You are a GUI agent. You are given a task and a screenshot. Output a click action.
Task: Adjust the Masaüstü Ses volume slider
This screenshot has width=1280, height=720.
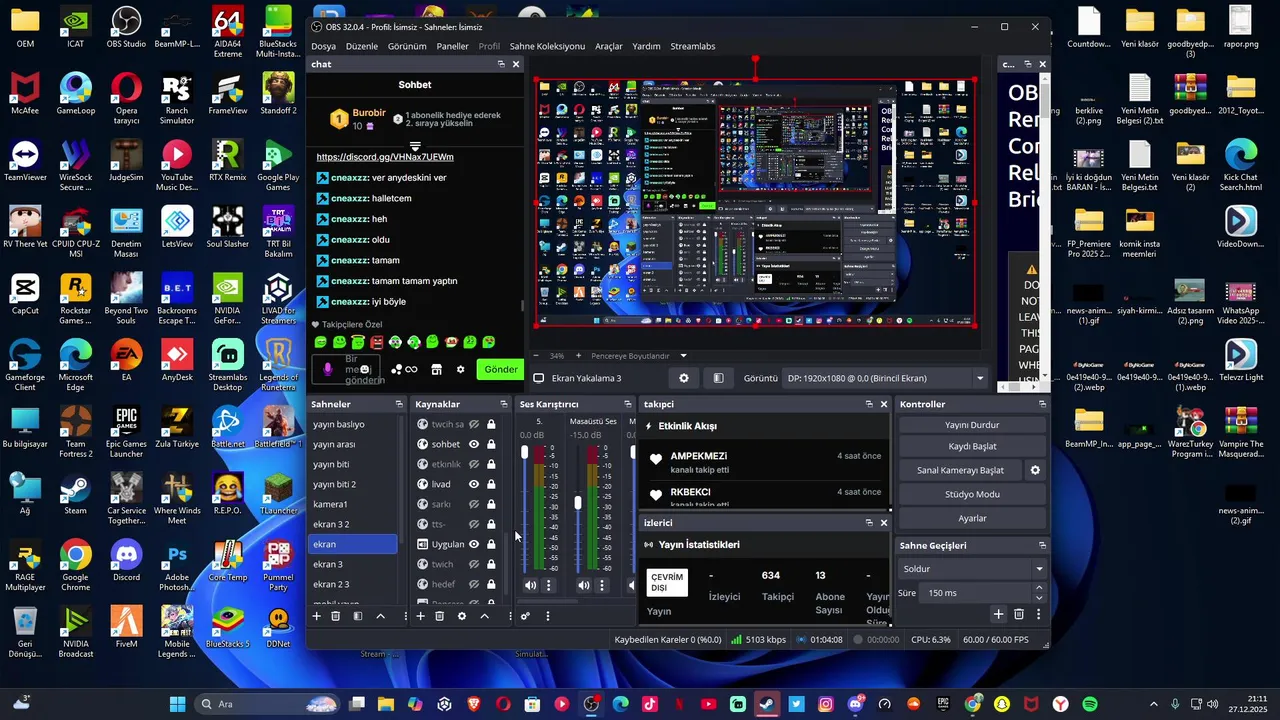point(577,502)
